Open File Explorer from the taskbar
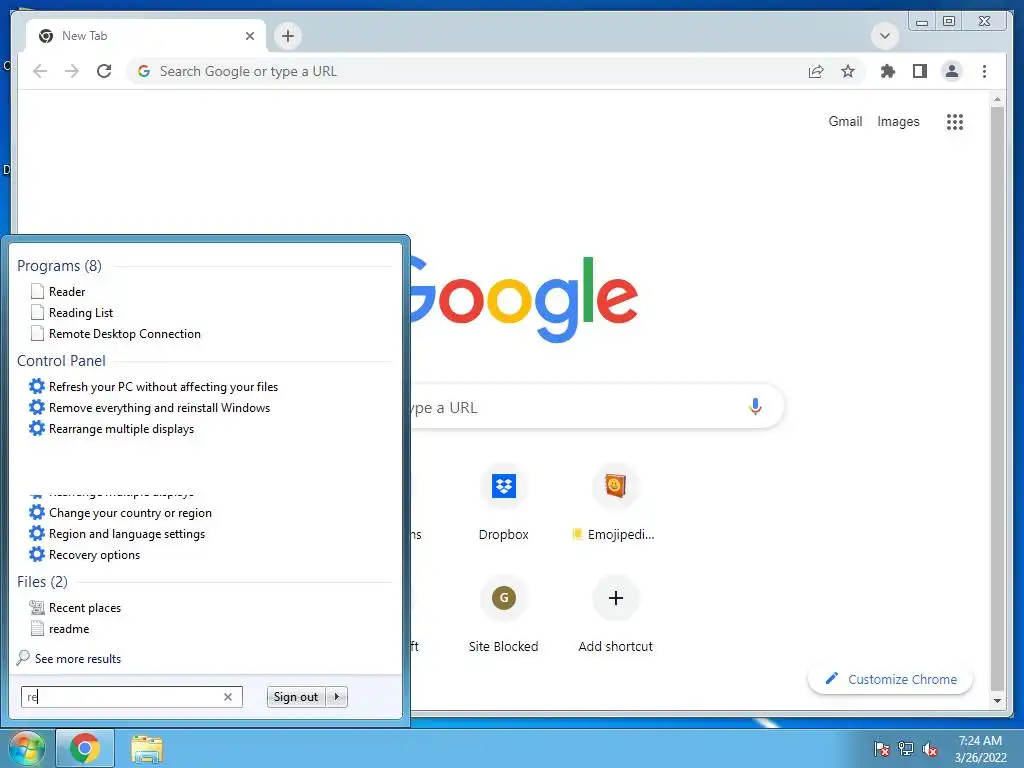1024x768 pixels. [x=147, y=748]
